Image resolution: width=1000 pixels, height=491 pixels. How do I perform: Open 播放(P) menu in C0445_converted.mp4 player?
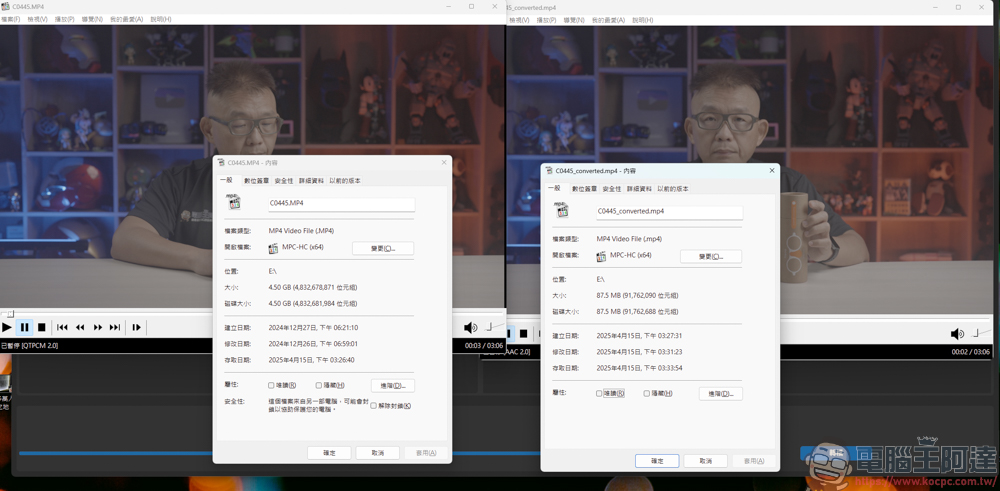(x=547, y=20)
